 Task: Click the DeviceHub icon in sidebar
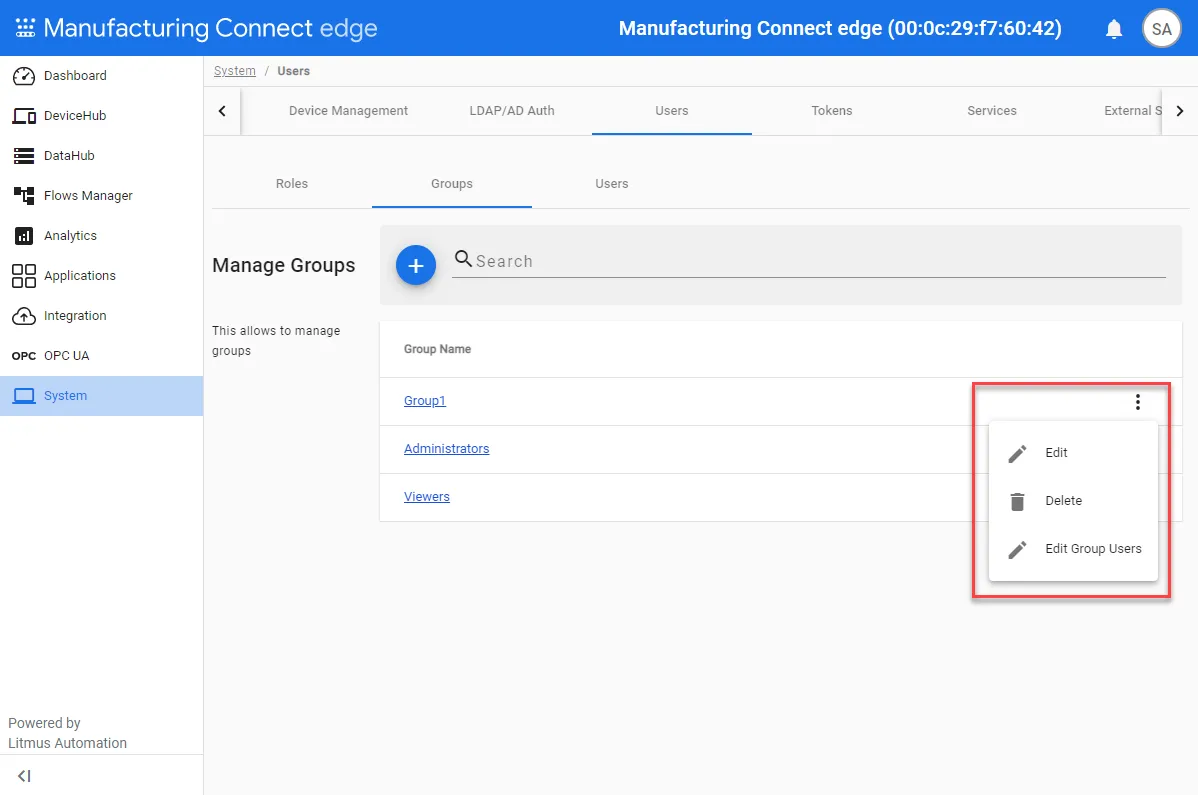24,116
